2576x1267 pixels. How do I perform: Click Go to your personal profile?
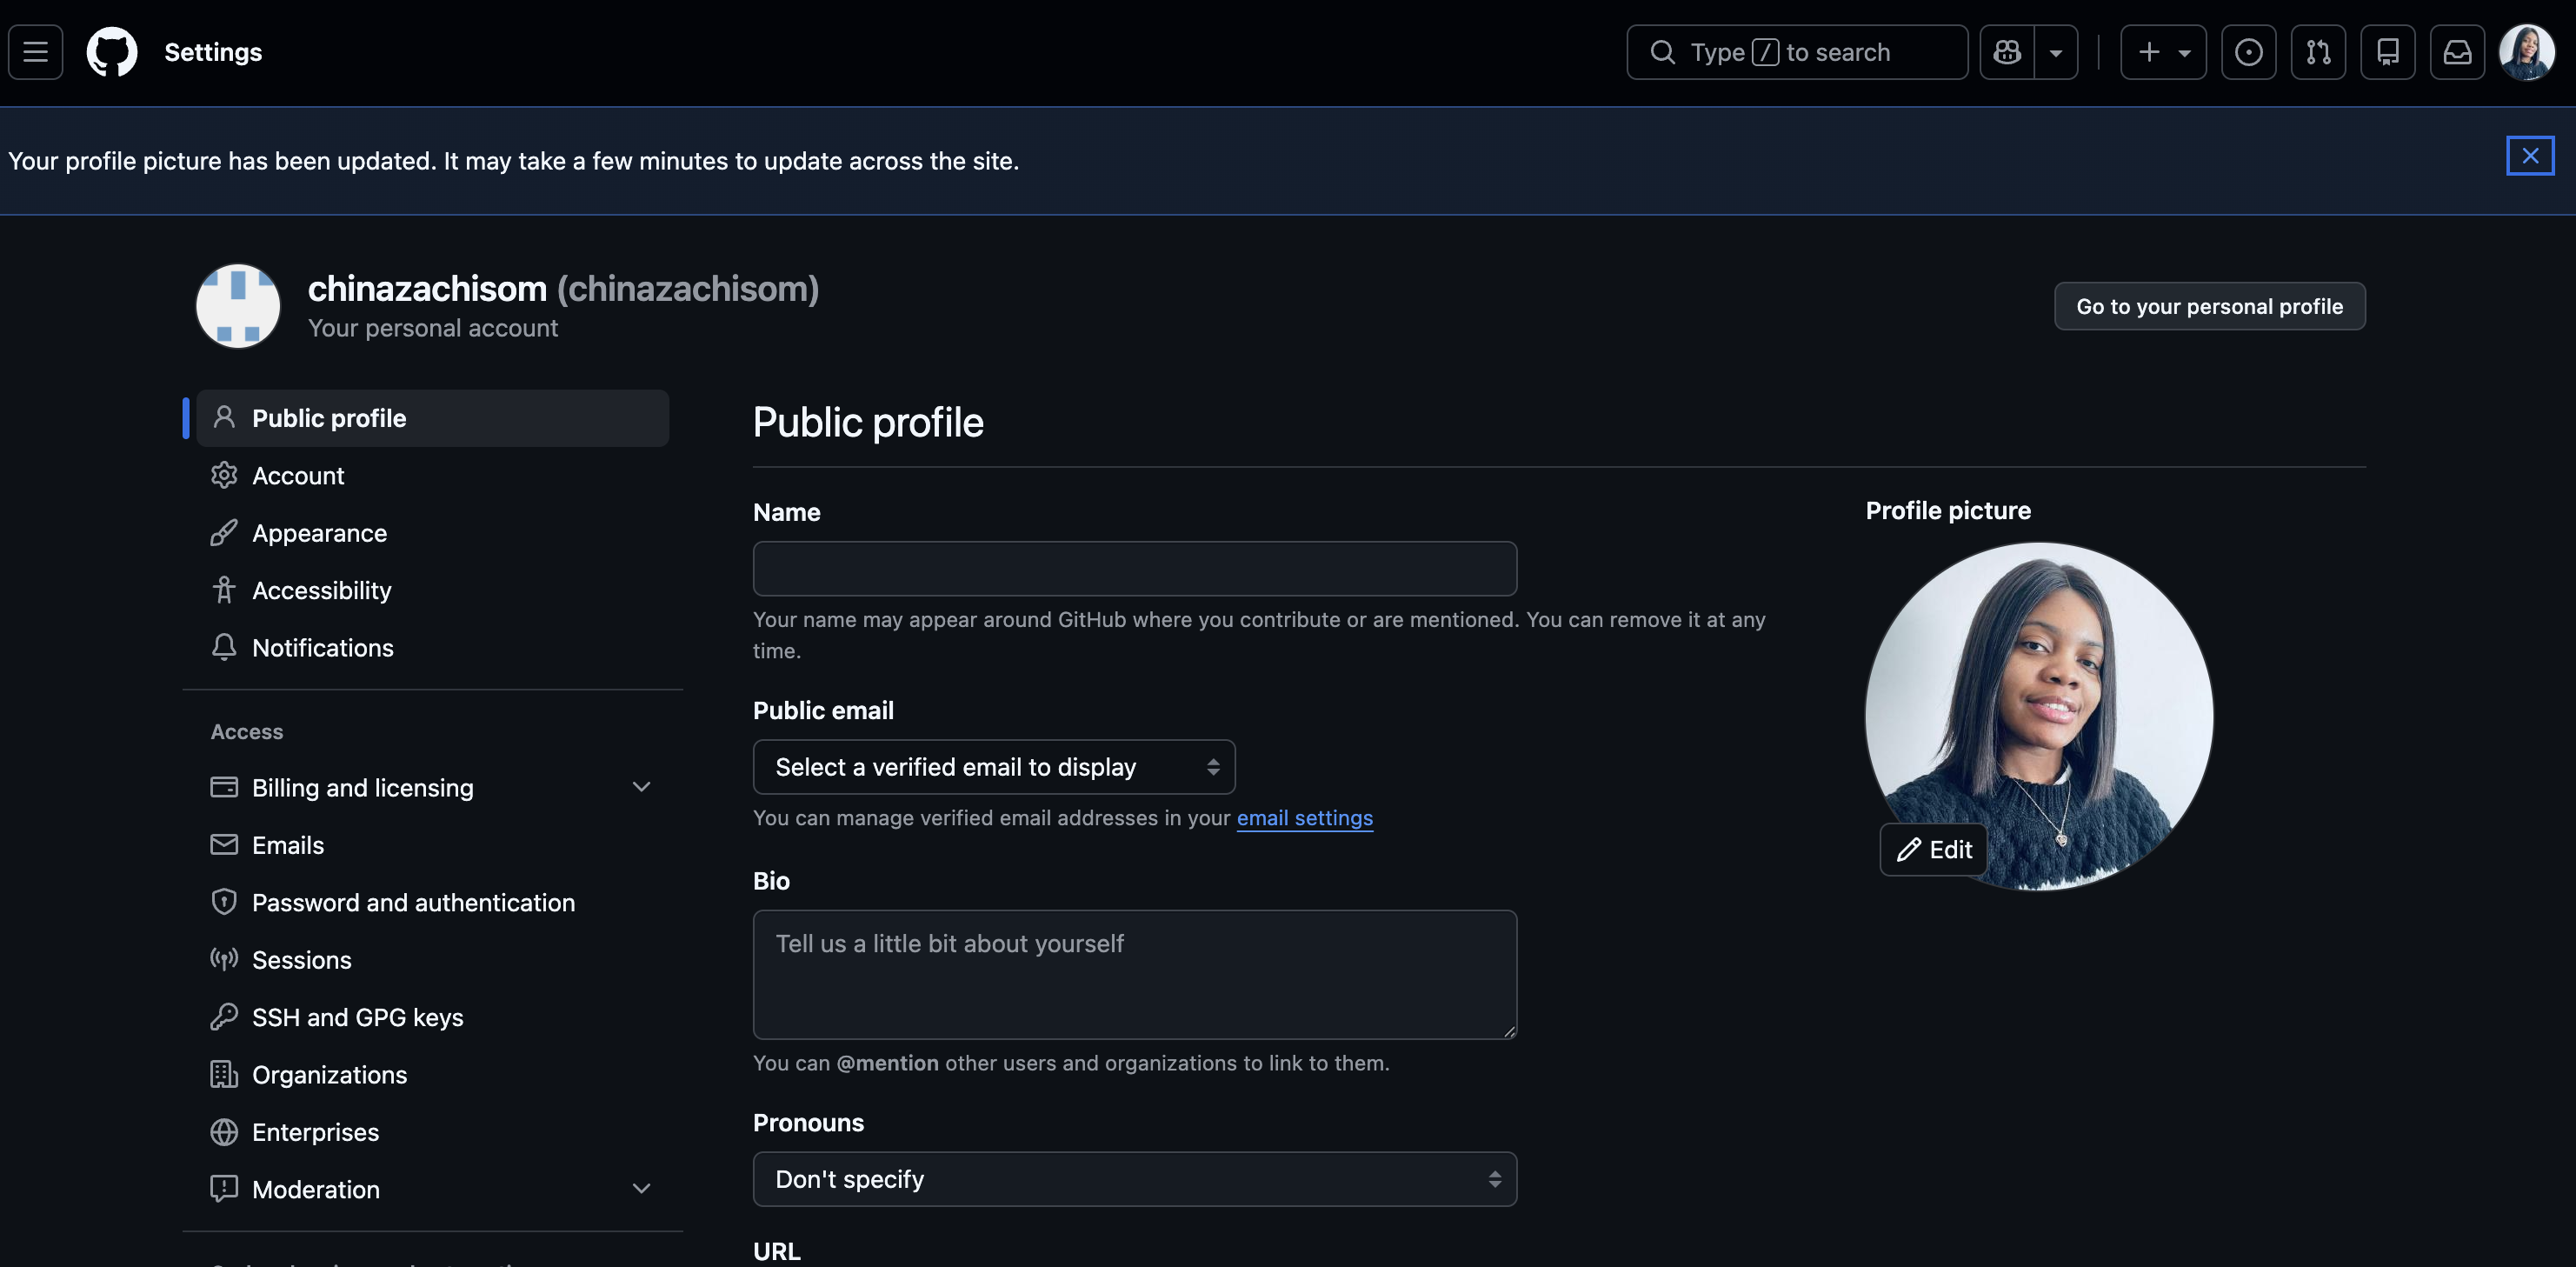pos(2209,306)
